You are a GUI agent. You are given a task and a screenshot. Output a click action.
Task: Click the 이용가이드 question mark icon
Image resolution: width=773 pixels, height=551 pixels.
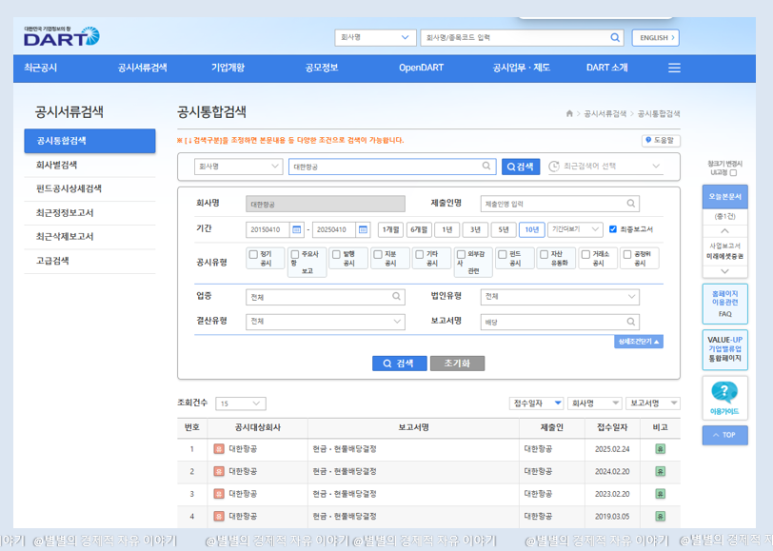724,393
